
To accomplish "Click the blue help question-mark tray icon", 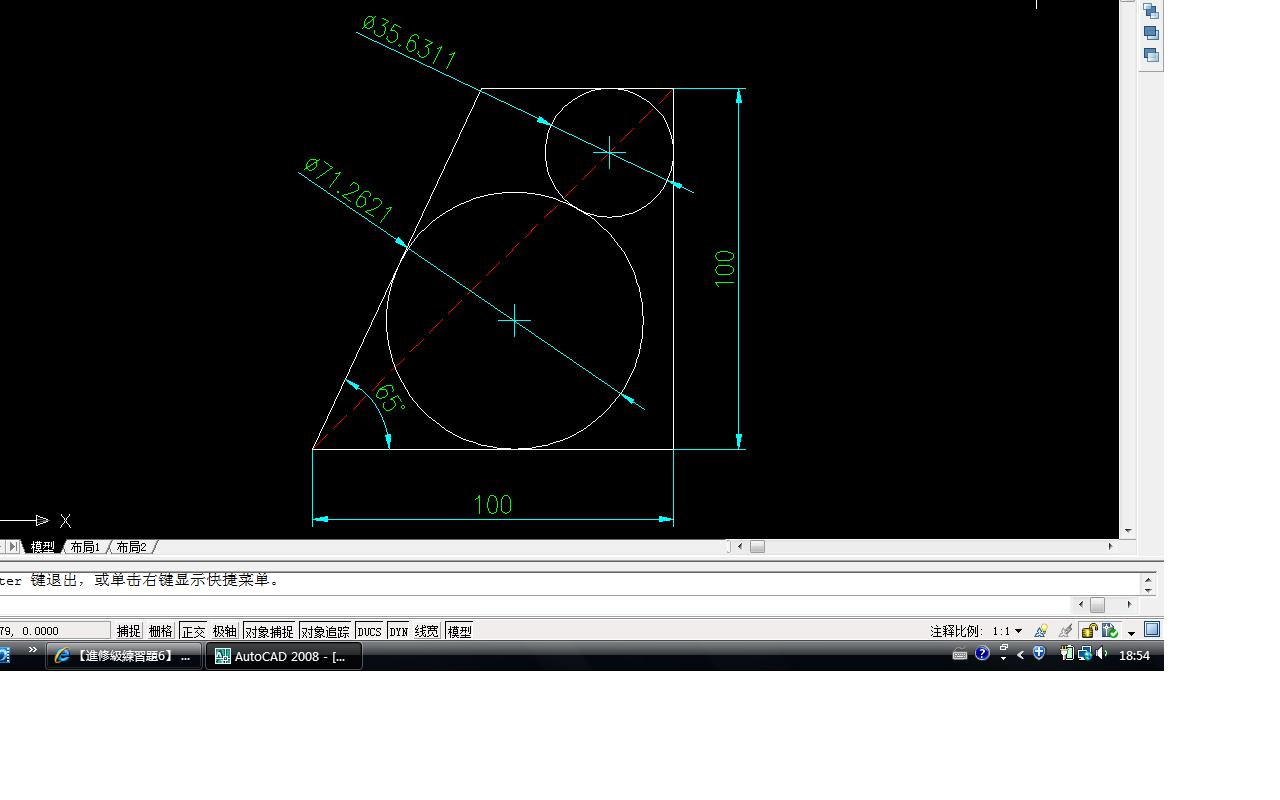I will click(x=982, y=654).
